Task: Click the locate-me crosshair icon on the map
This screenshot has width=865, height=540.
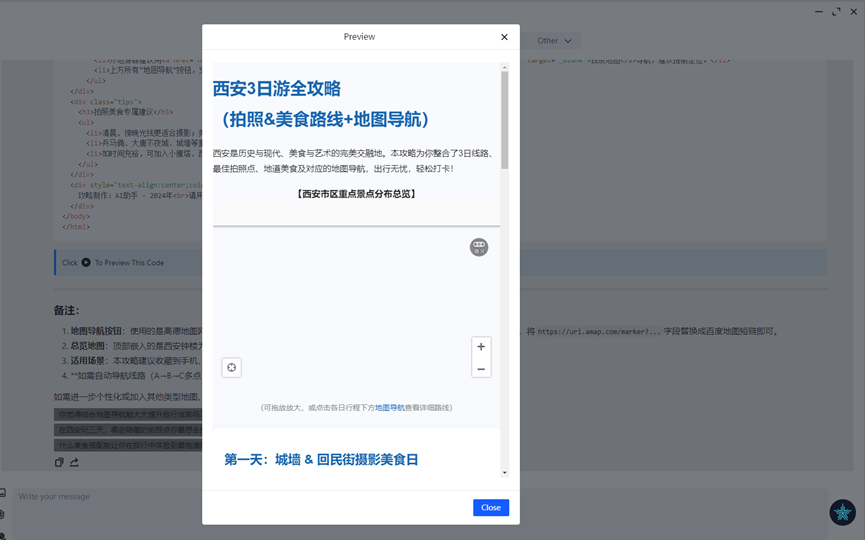Action: (232, 367)
